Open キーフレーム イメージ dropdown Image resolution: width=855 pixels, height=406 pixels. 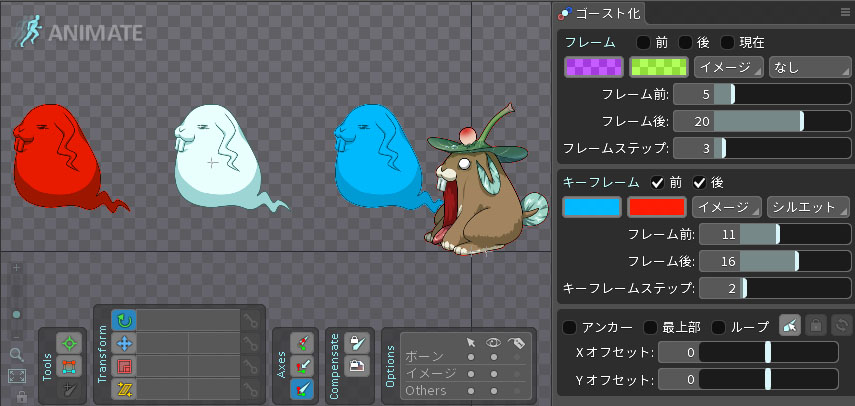727,207
